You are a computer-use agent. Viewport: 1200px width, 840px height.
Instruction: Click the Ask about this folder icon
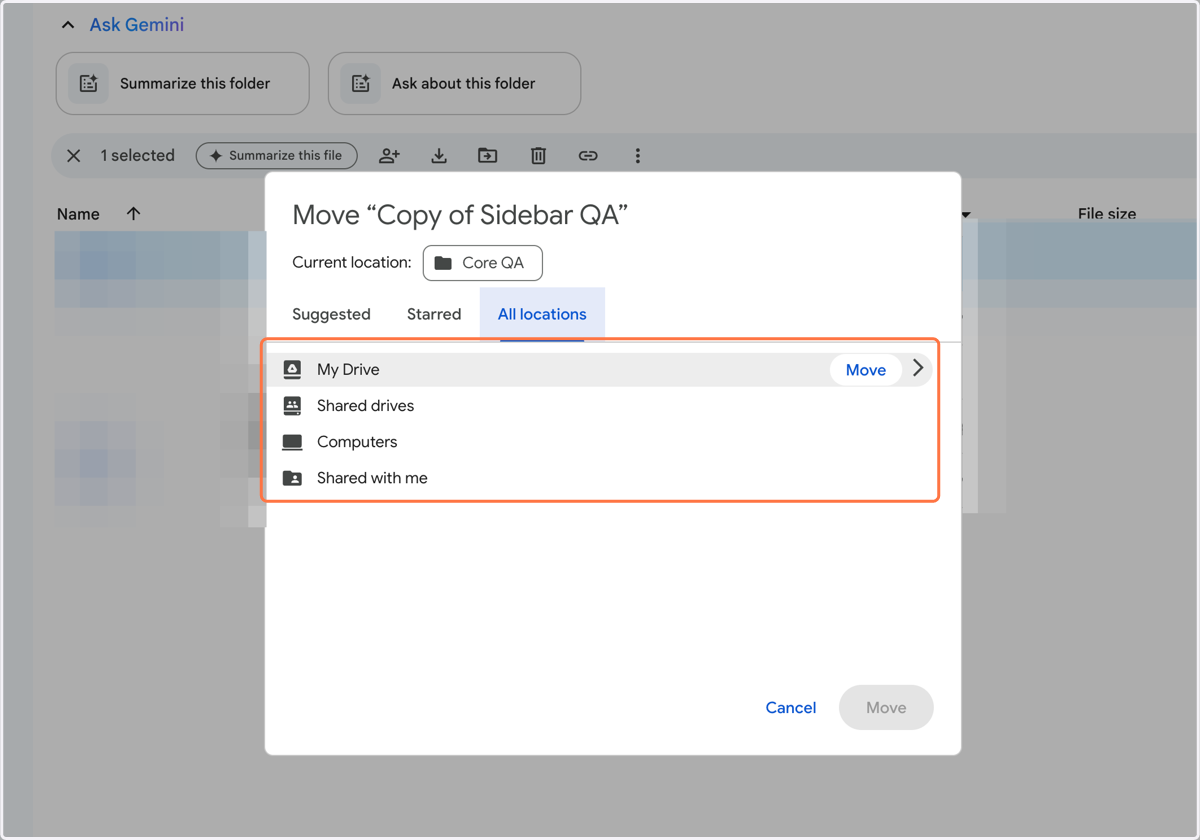click(x=360, y=84)
